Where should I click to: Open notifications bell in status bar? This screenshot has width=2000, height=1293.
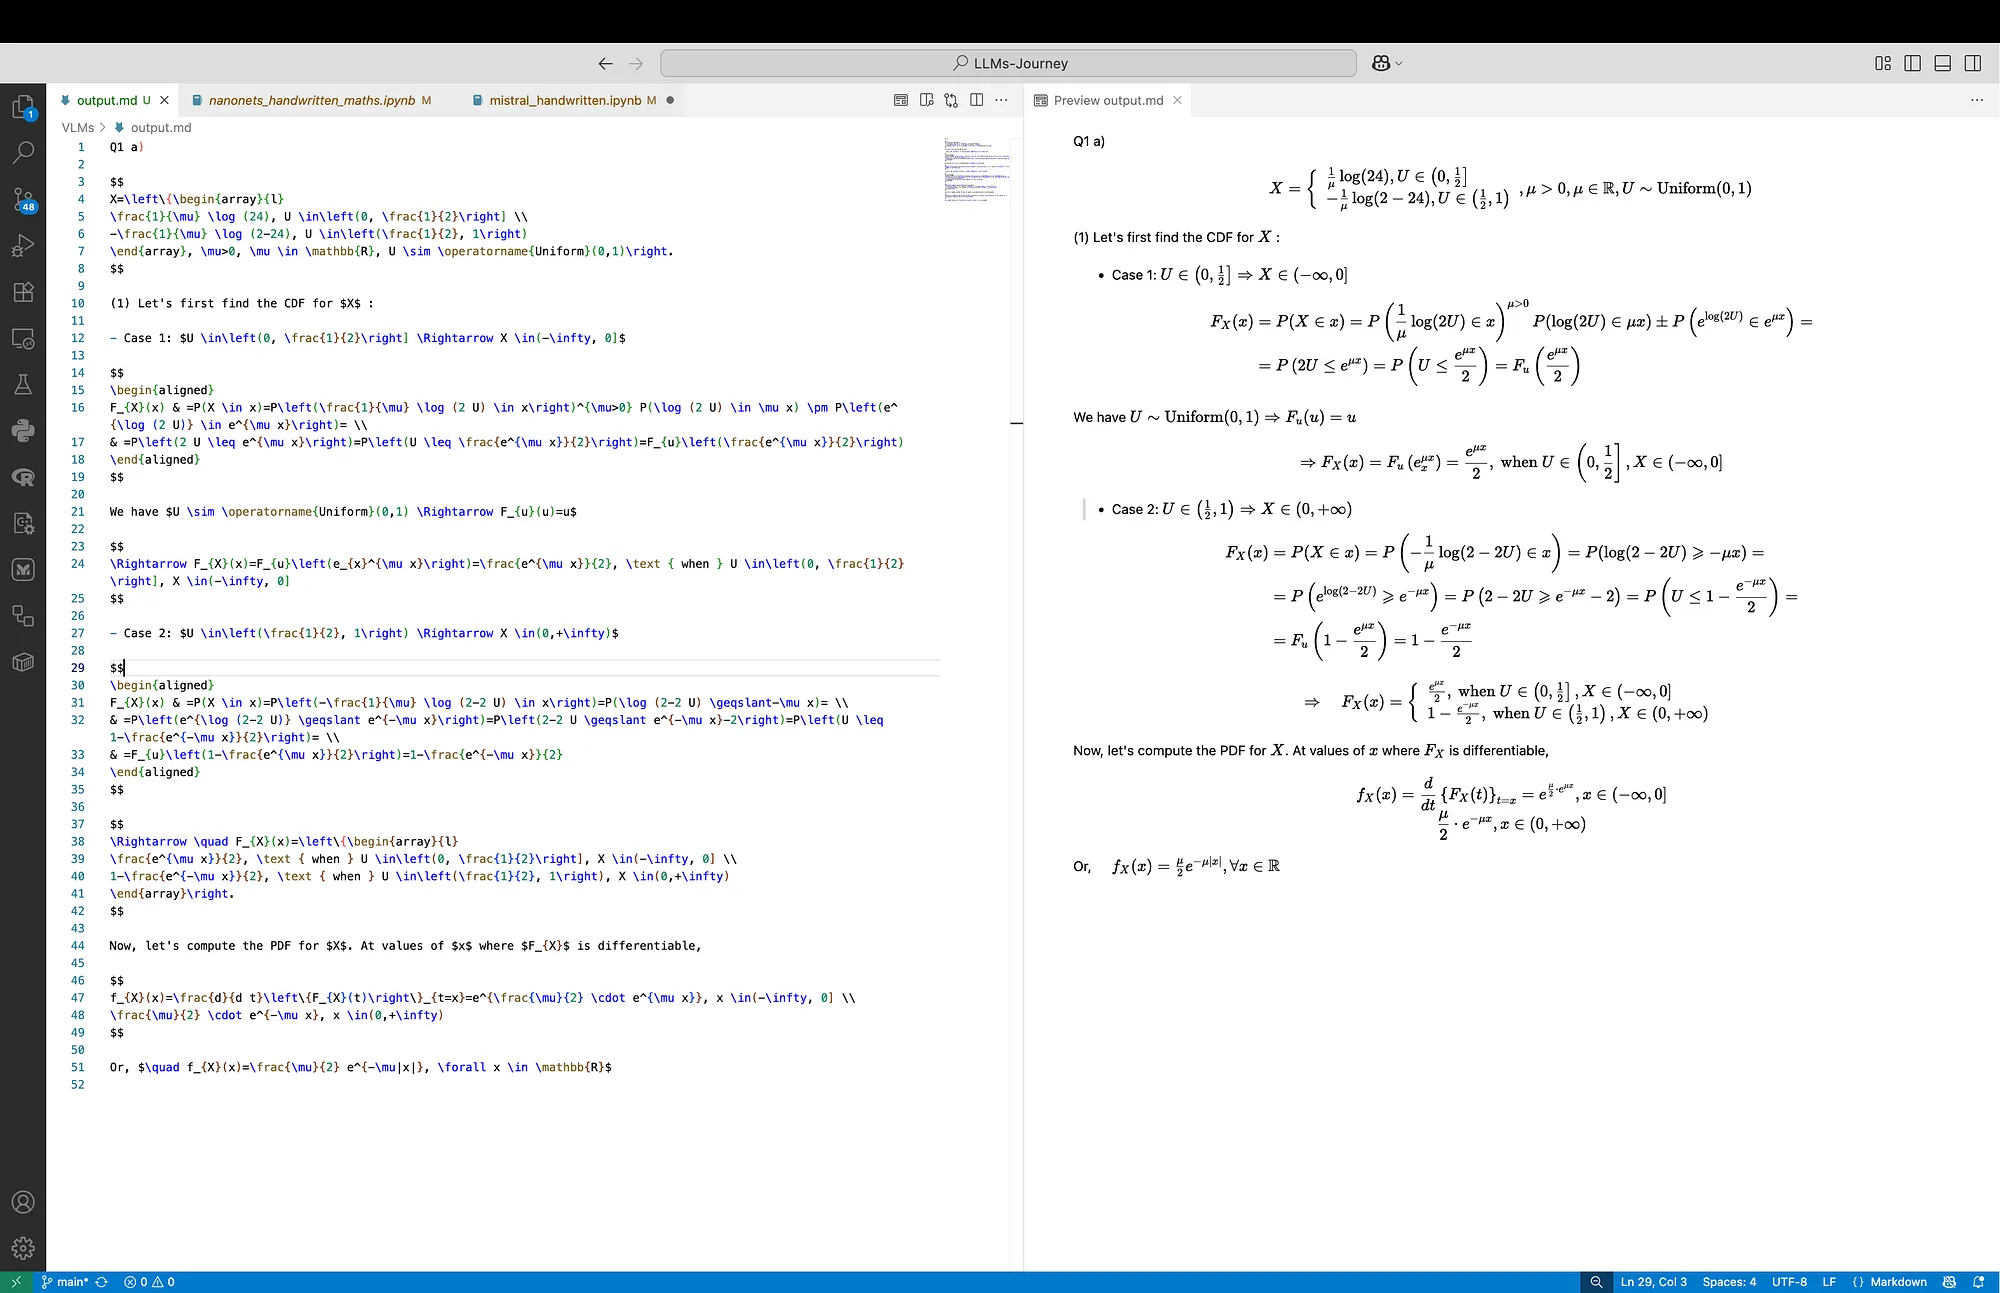[x=1978, y=1282]
